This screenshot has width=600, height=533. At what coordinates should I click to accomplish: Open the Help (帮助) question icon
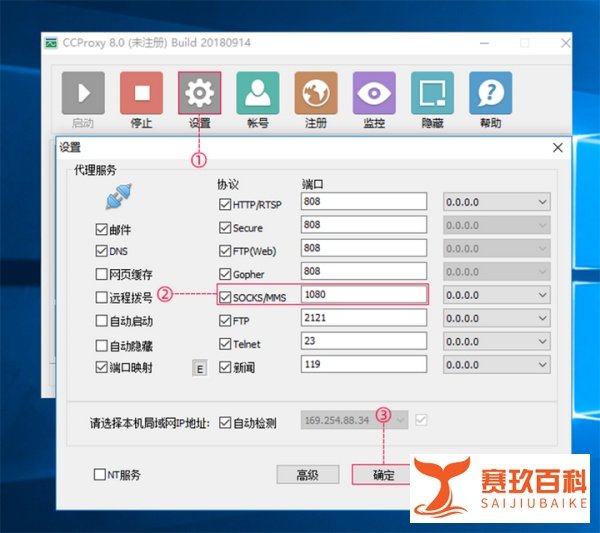pyautogui.click(x=491, y=93)
